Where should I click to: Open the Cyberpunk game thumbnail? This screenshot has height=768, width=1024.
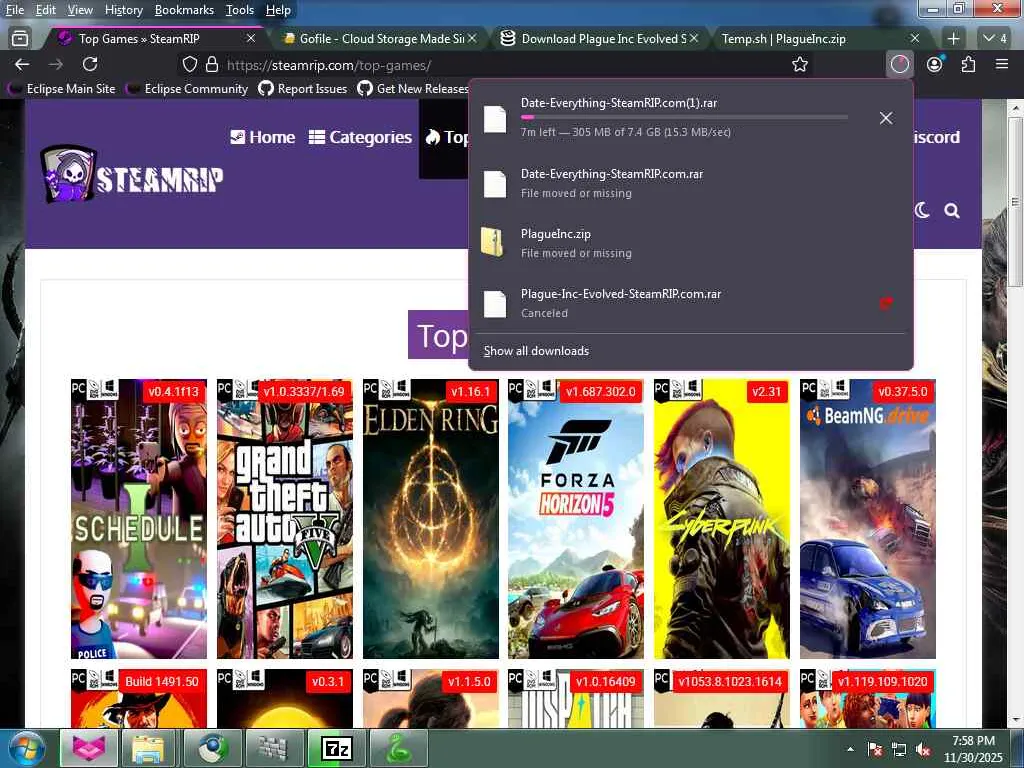pyautogui.click(x=722, y=519)
